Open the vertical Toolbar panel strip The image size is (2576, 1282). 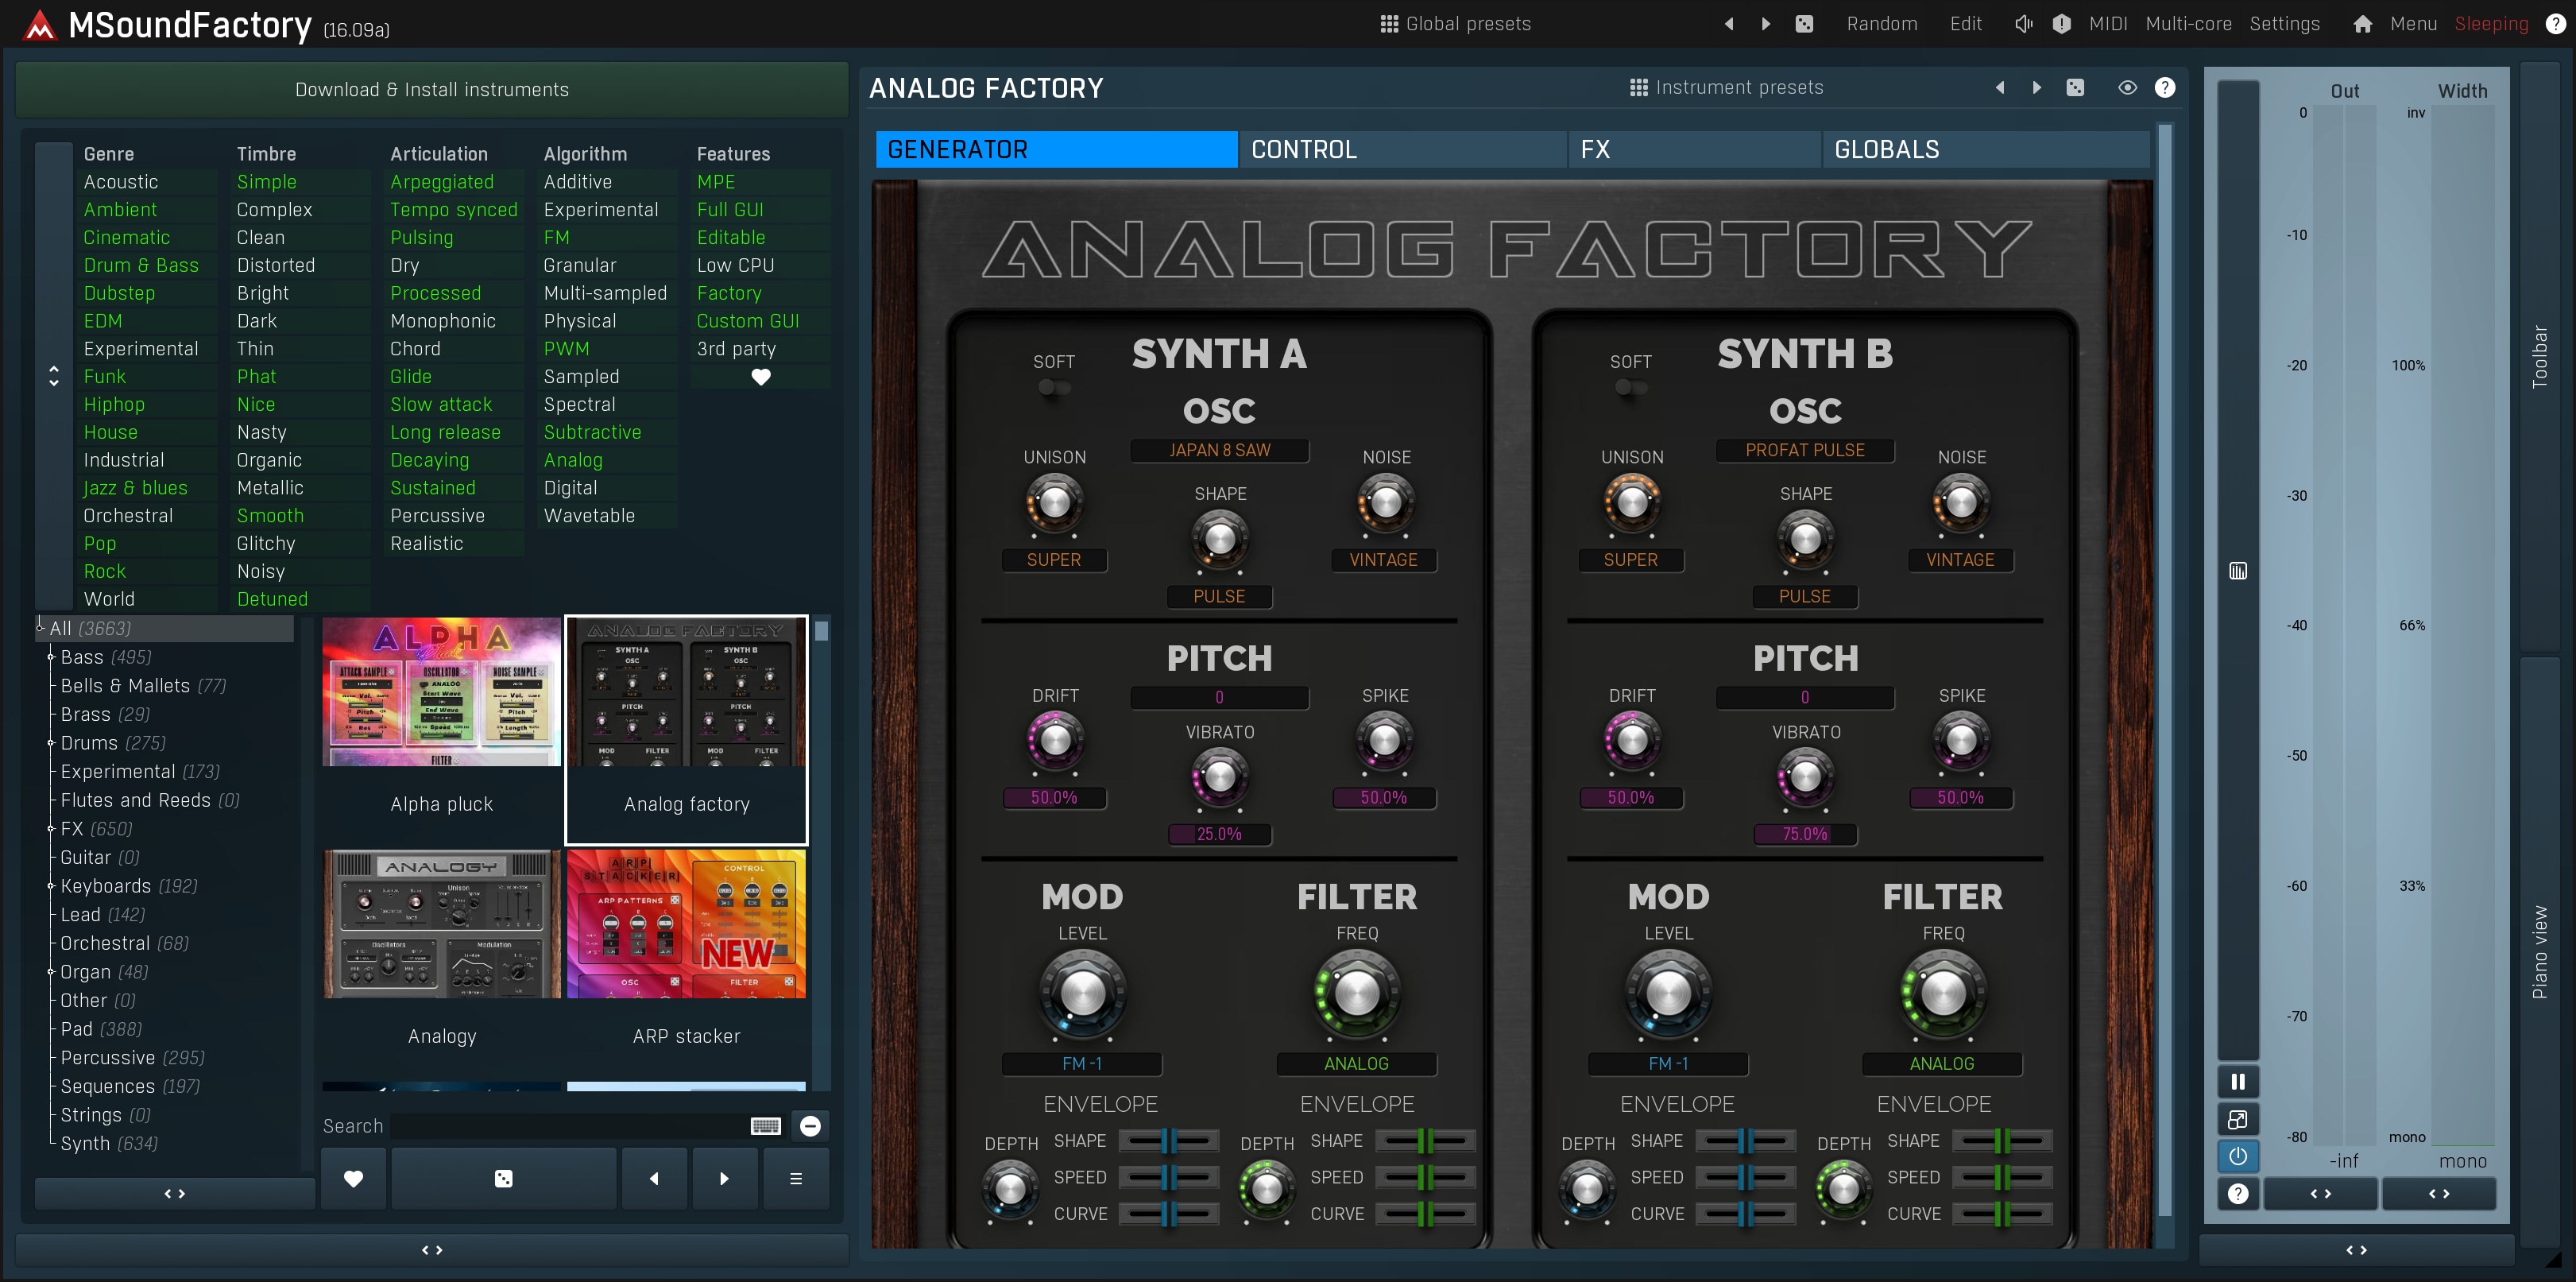point(2539,357)
